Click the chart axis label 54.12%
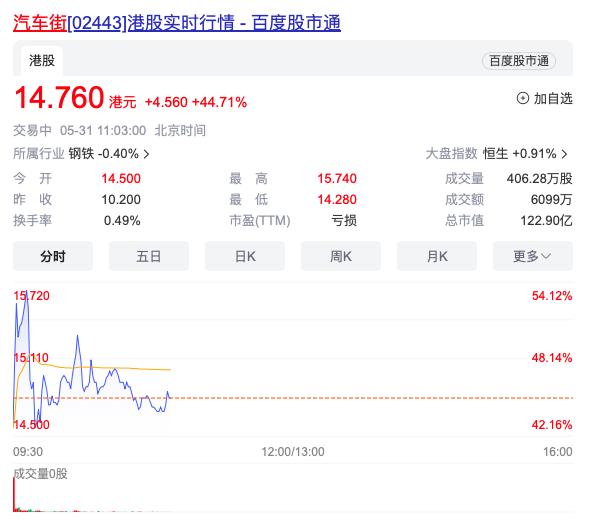 [552, 295]
